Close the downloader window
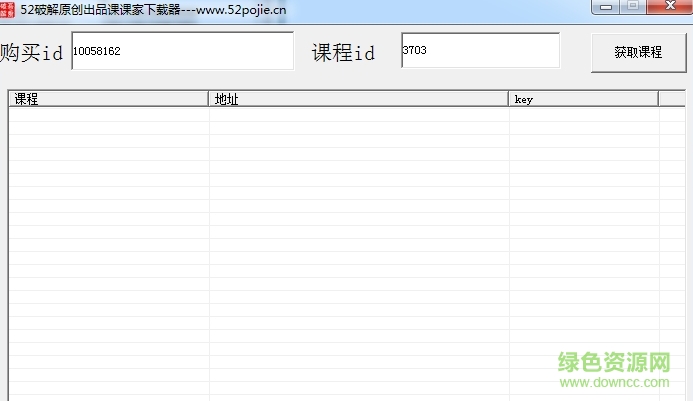Screen dimensions: 693x401 [x=670, y=7]
